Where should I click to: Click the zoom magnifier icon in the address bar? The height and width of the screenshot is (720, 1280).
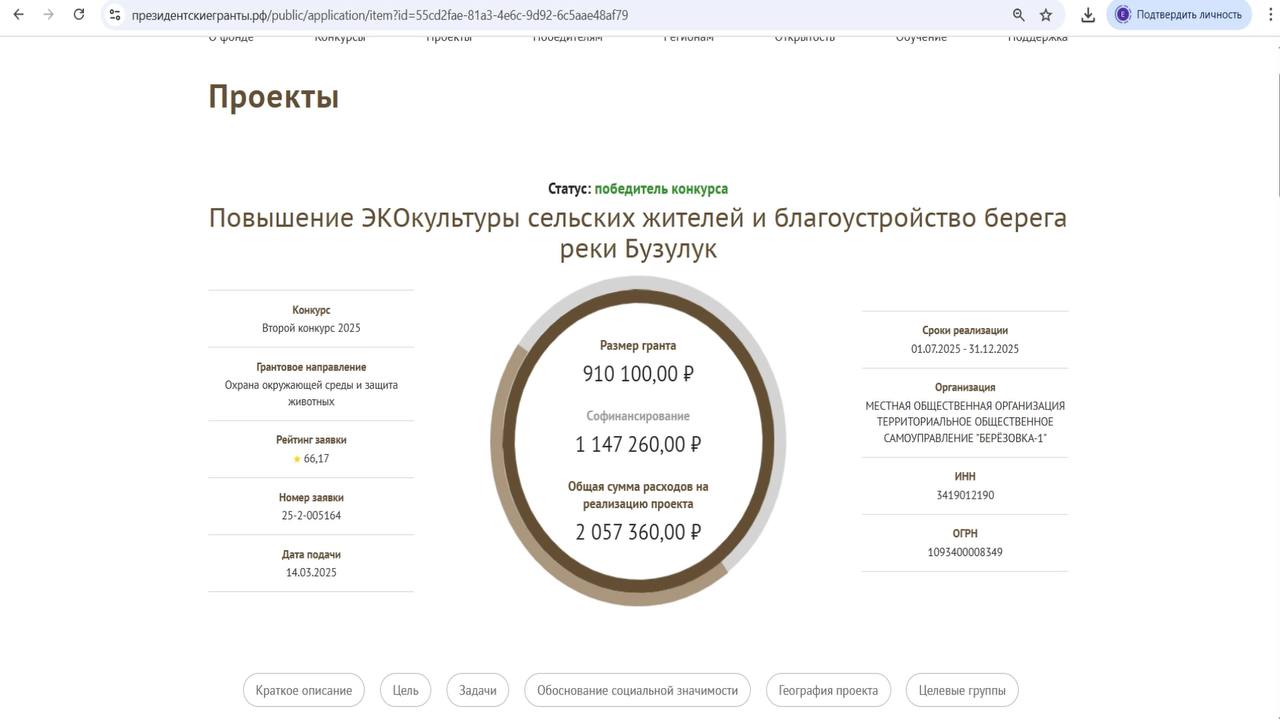pos(1018,15)
